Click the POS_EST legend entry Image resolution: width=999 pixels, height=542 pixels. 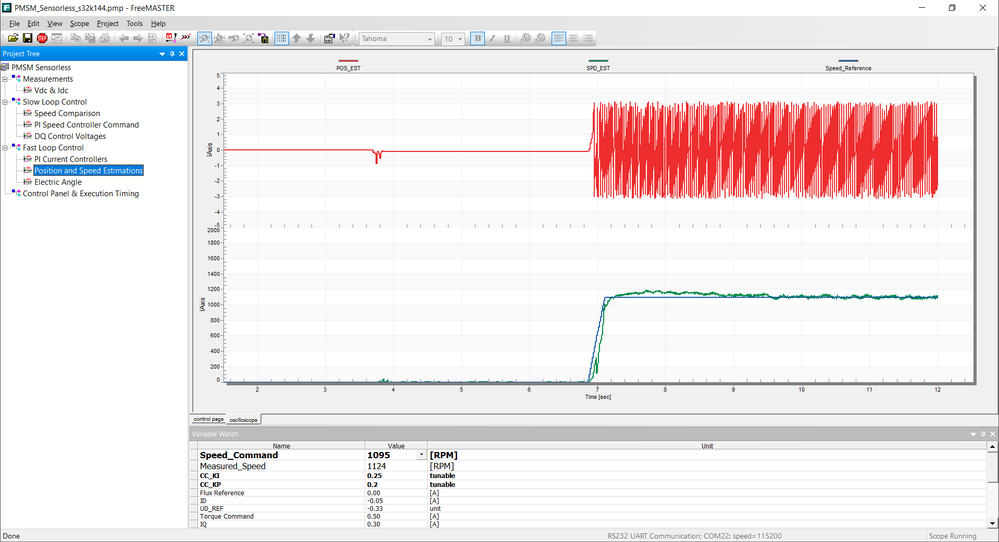pos(349,65)
